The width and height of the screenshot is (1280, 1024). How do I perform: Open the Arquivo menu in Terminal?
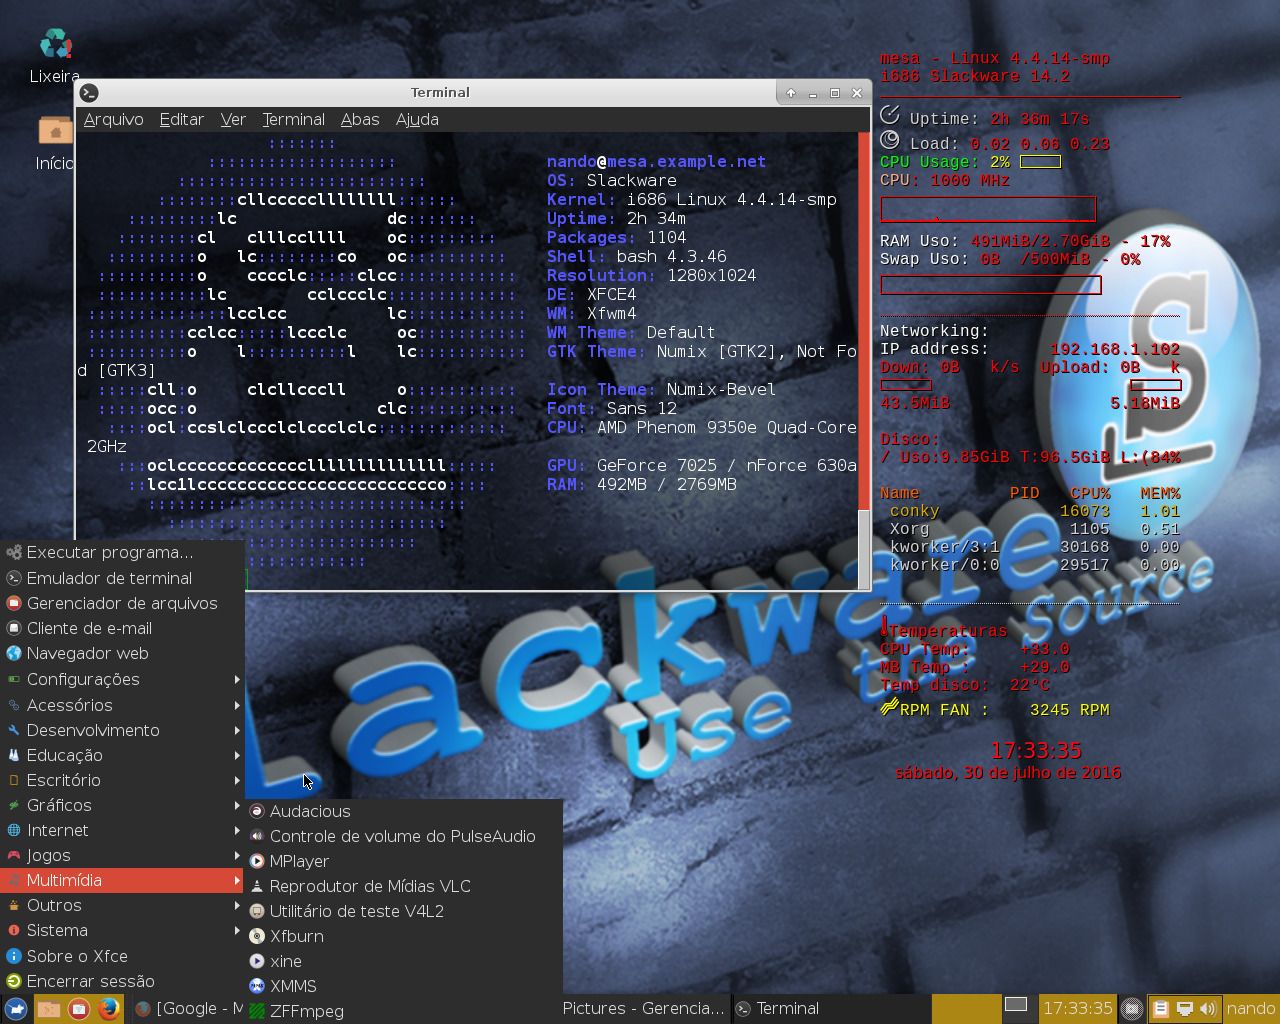pyautogui.click(x=114, y=119)
